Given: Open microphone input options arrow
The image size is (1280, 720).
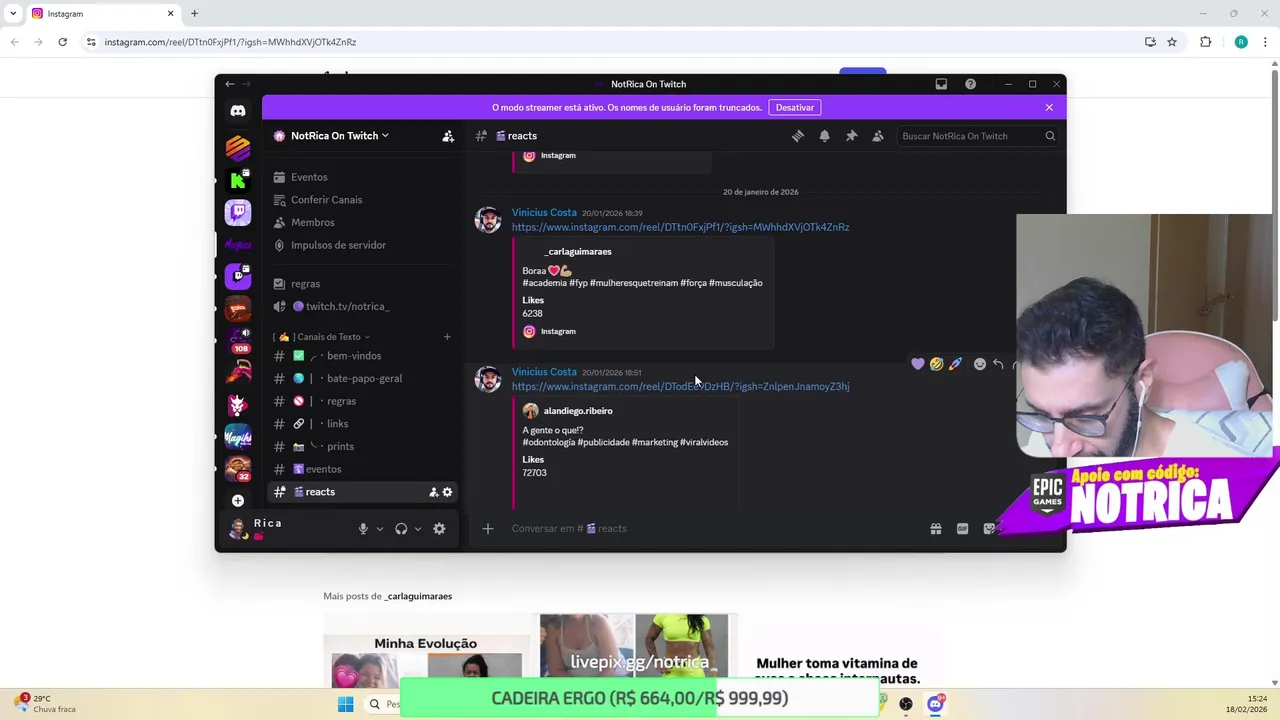Looking at the screenshot, I should (380, 529).
